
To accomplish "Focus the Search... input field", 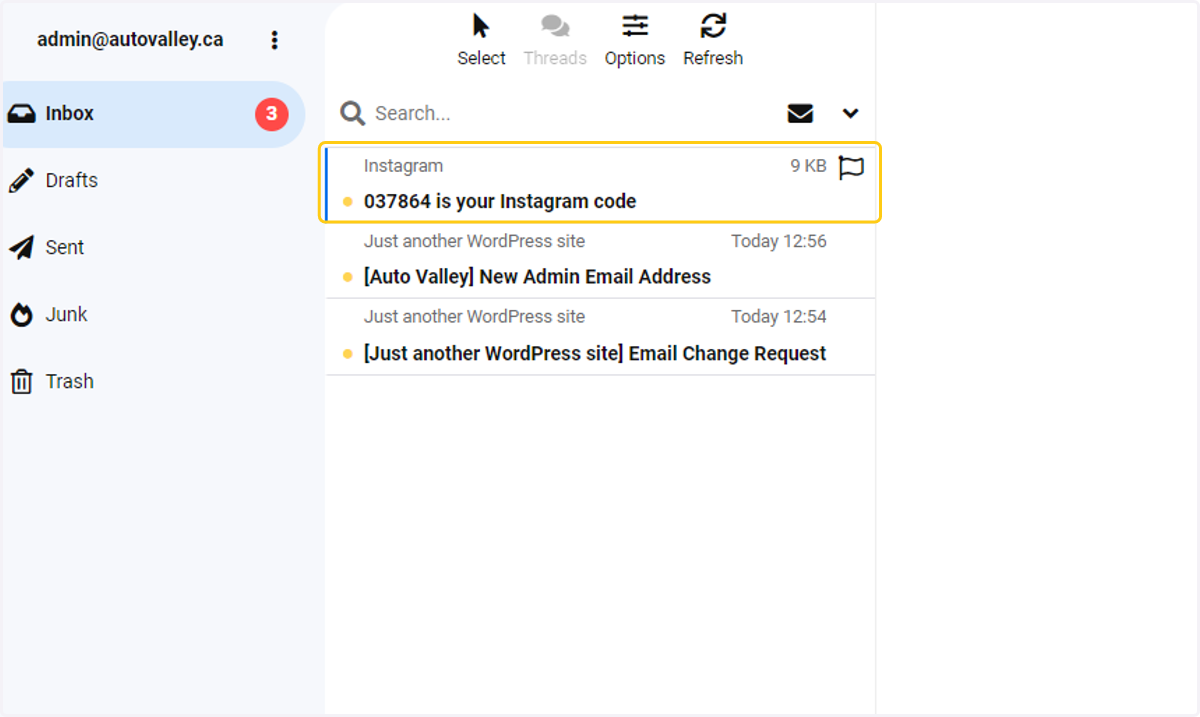I will (570, 113).
